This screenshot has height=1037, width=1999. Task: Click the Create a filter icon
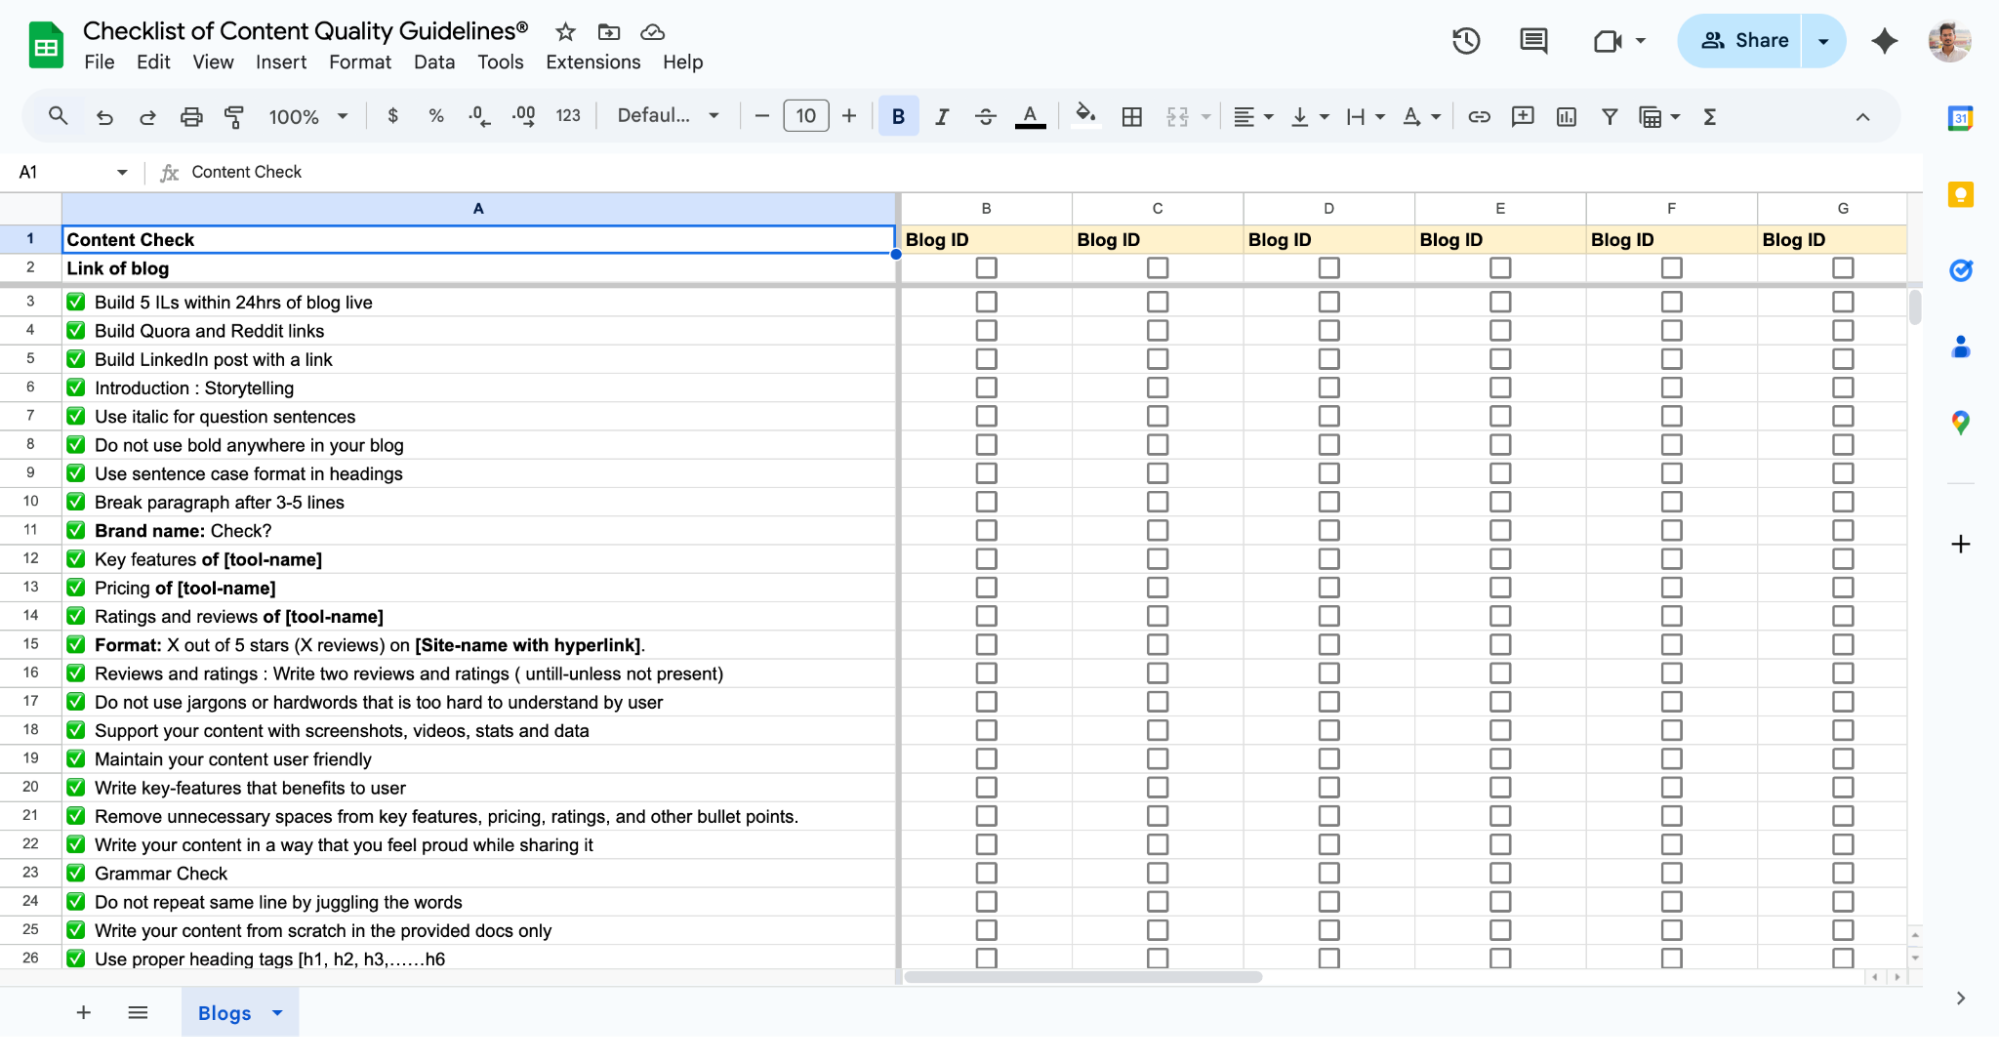click(1609, 117)
